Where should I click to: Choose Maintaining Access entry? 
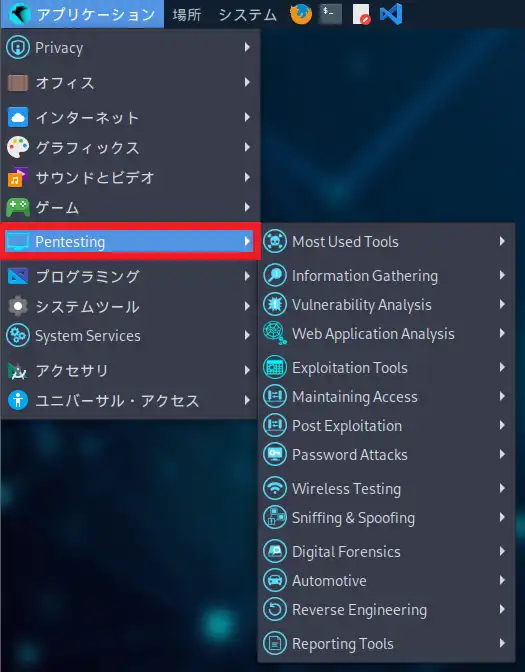coord(385,396)
